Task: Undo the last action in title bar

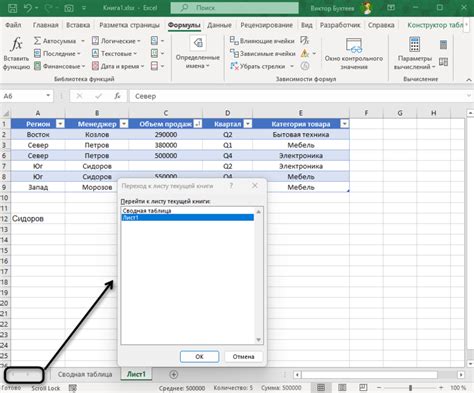Action: [28, 8]
